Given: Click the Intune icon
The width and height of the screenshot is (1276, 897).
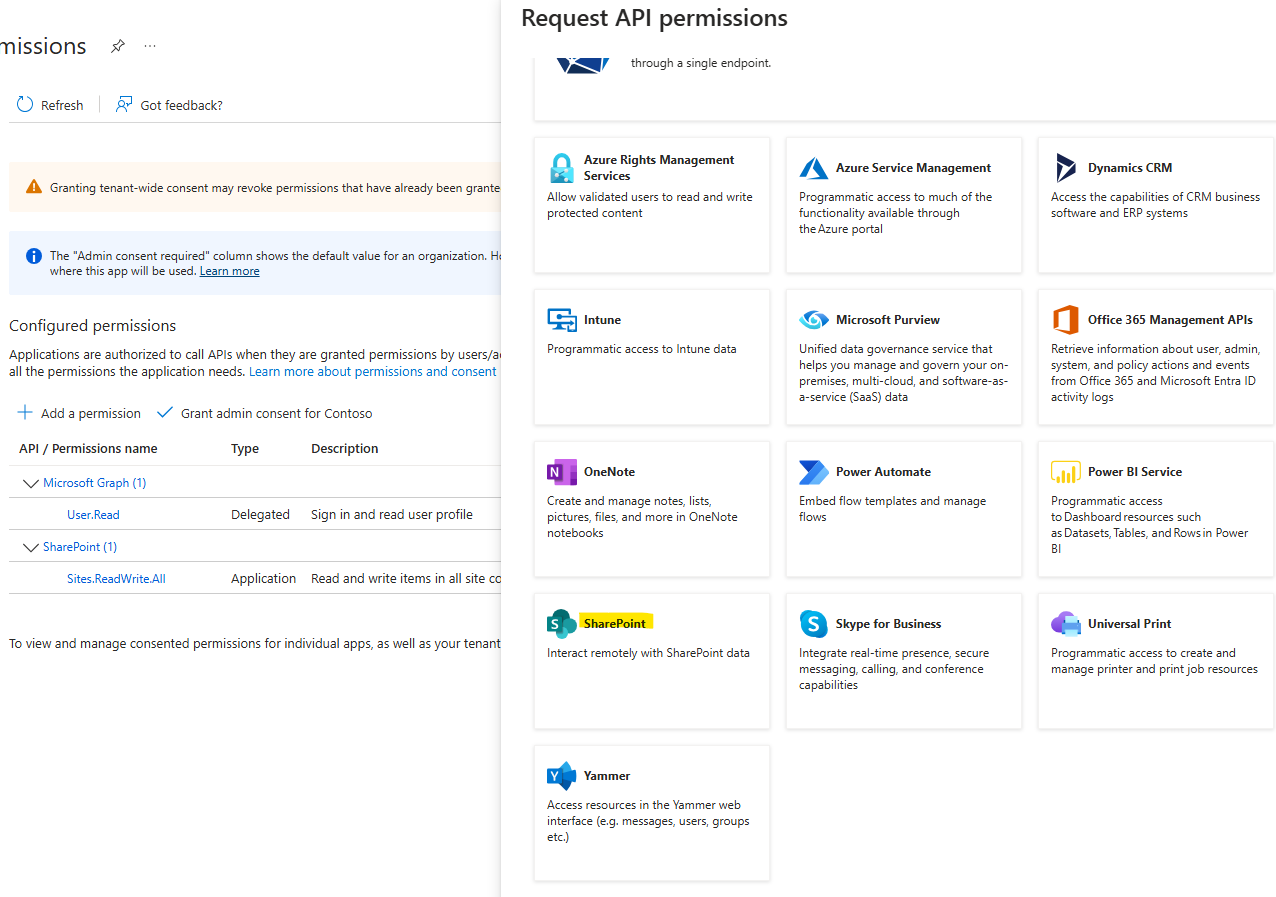Looking at the screenshot, I should [x=562, y=320].
